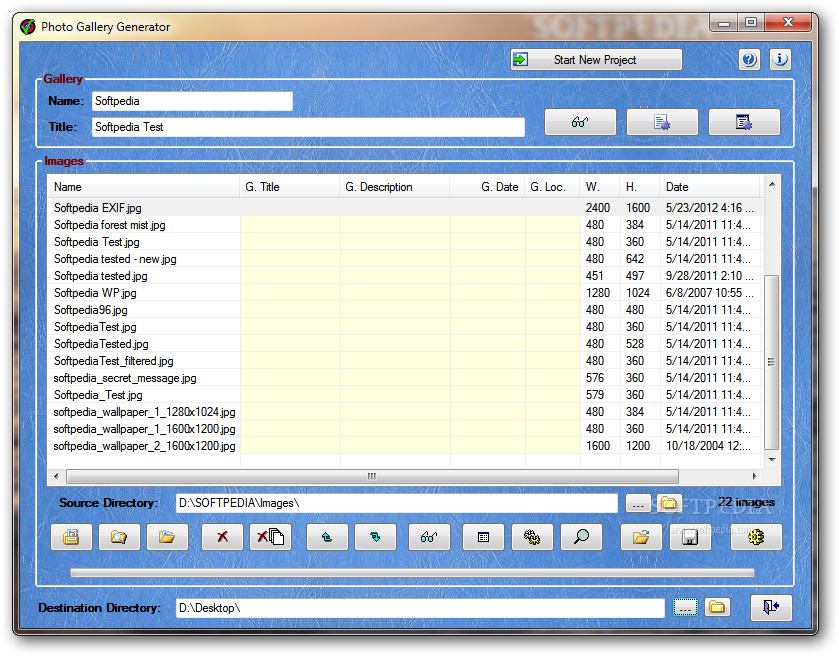The width and height of the screenshot is (839, 656).
Task: Remove selected image with red X icon
Action: [x=222, y=537]
